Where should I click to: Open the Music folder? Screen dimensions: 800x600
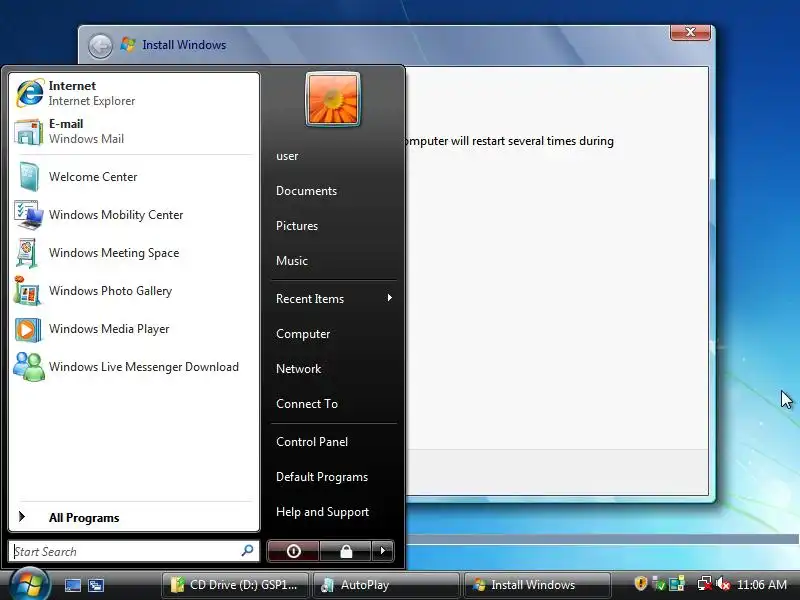291,261
